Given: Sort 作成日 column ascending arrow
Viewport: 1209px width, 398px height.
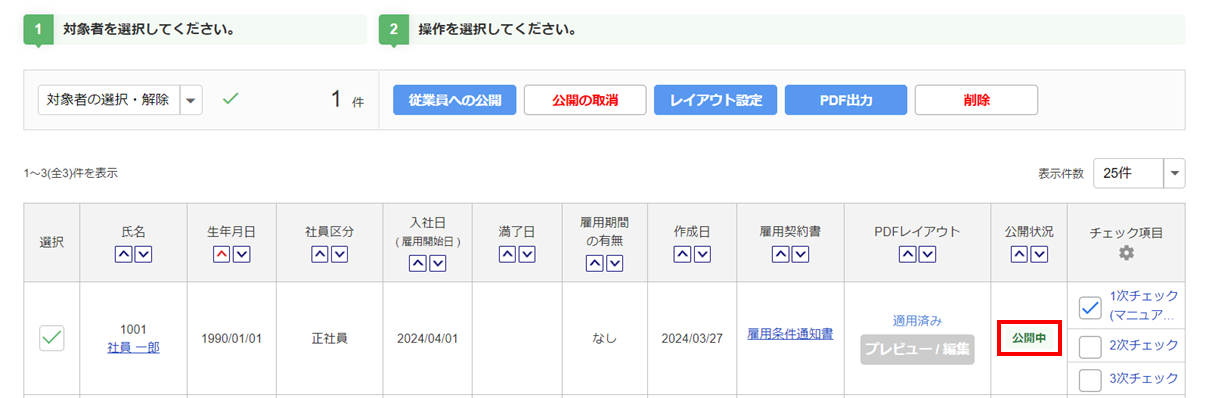Looking at the screenshot, I should point(683,254).
